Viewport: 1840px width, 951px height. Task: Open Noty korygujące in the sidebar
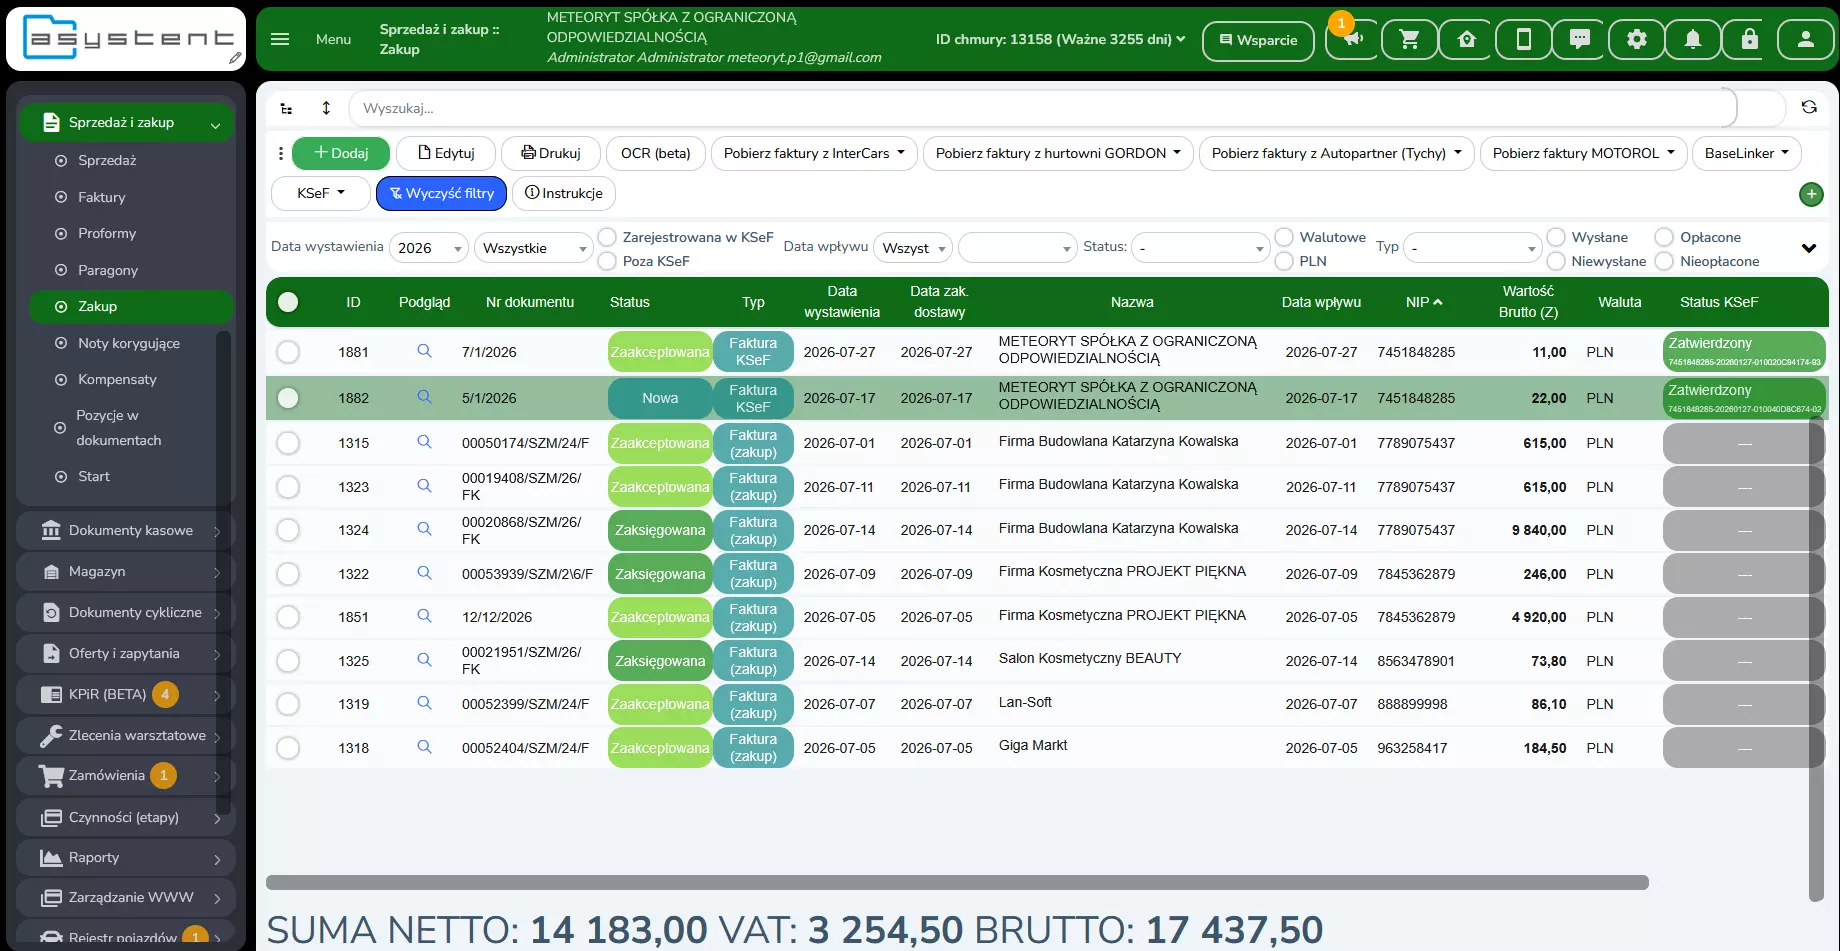[129, 343]
